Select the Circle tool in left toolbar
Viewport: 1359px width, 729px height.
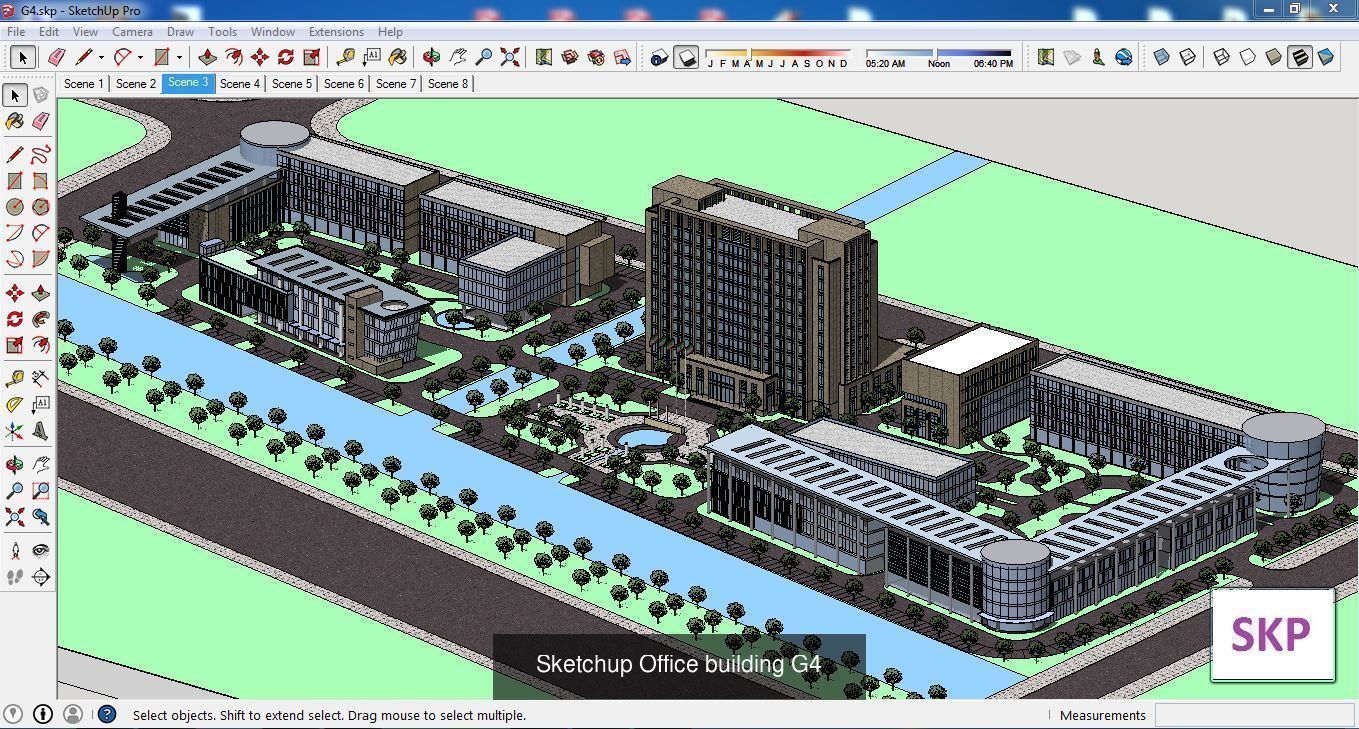click(14, 207)
